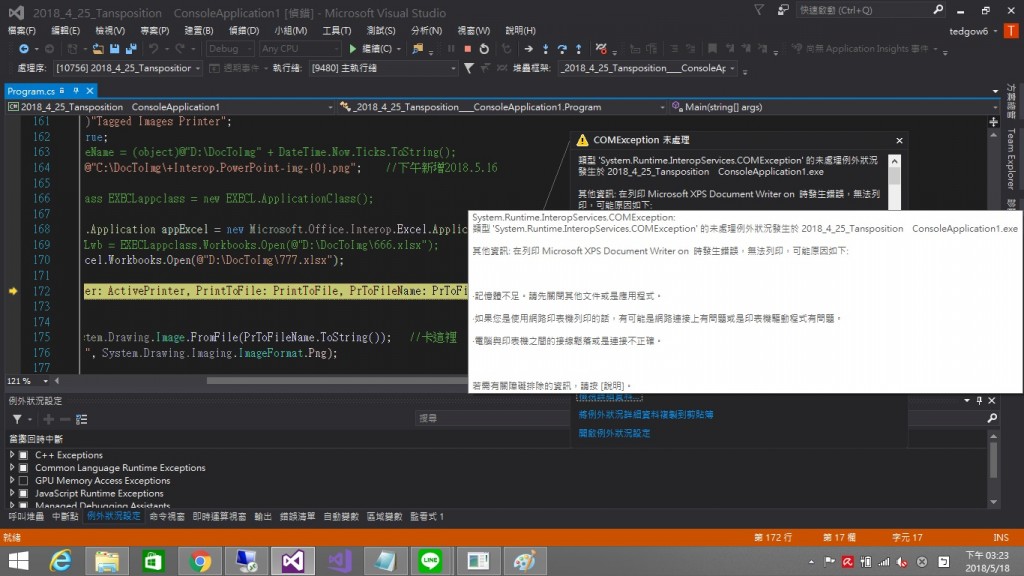
Task: Open the 工具(T) menu
Action: tap(336, 31)
